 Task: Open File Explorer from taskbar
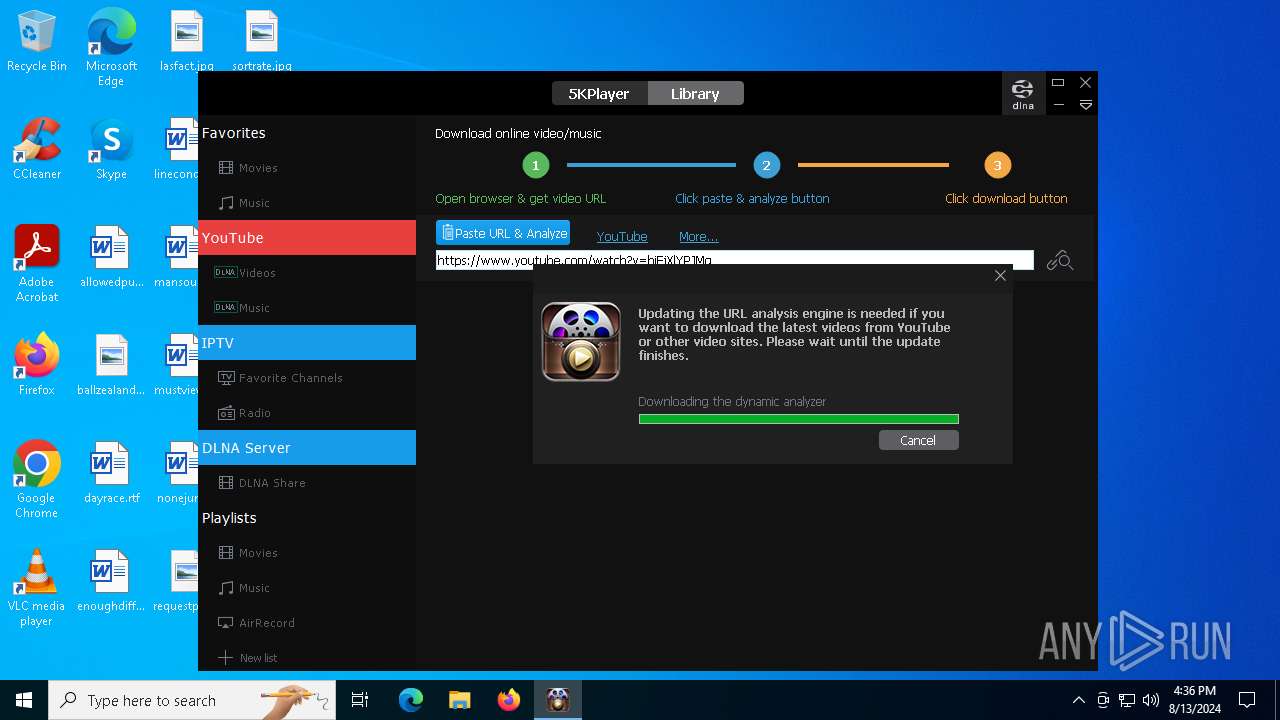pyautogui.click(x=459, y=700)
